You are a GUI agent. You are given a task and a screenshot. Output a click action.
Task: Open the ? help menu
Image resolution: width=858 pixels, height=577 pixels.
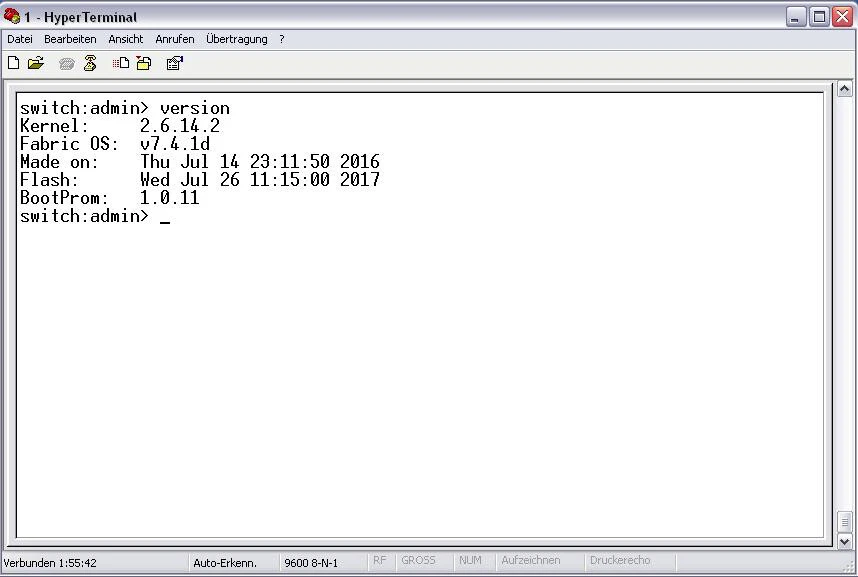click(282, 39)
